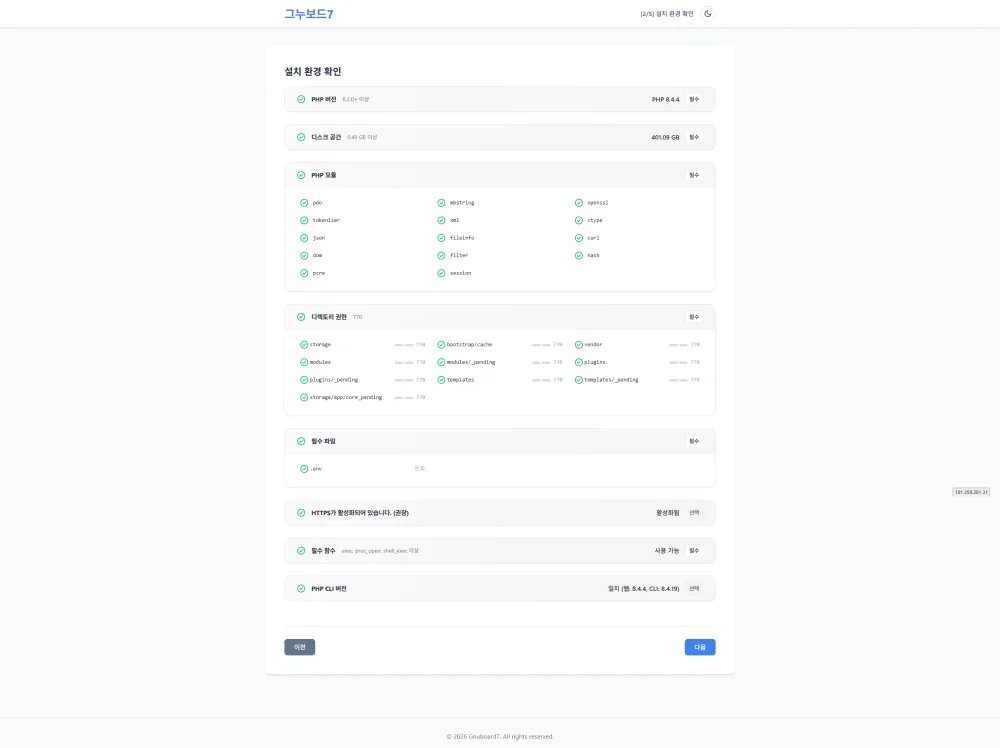Select the templates/_pending directory name

[611, 379]
